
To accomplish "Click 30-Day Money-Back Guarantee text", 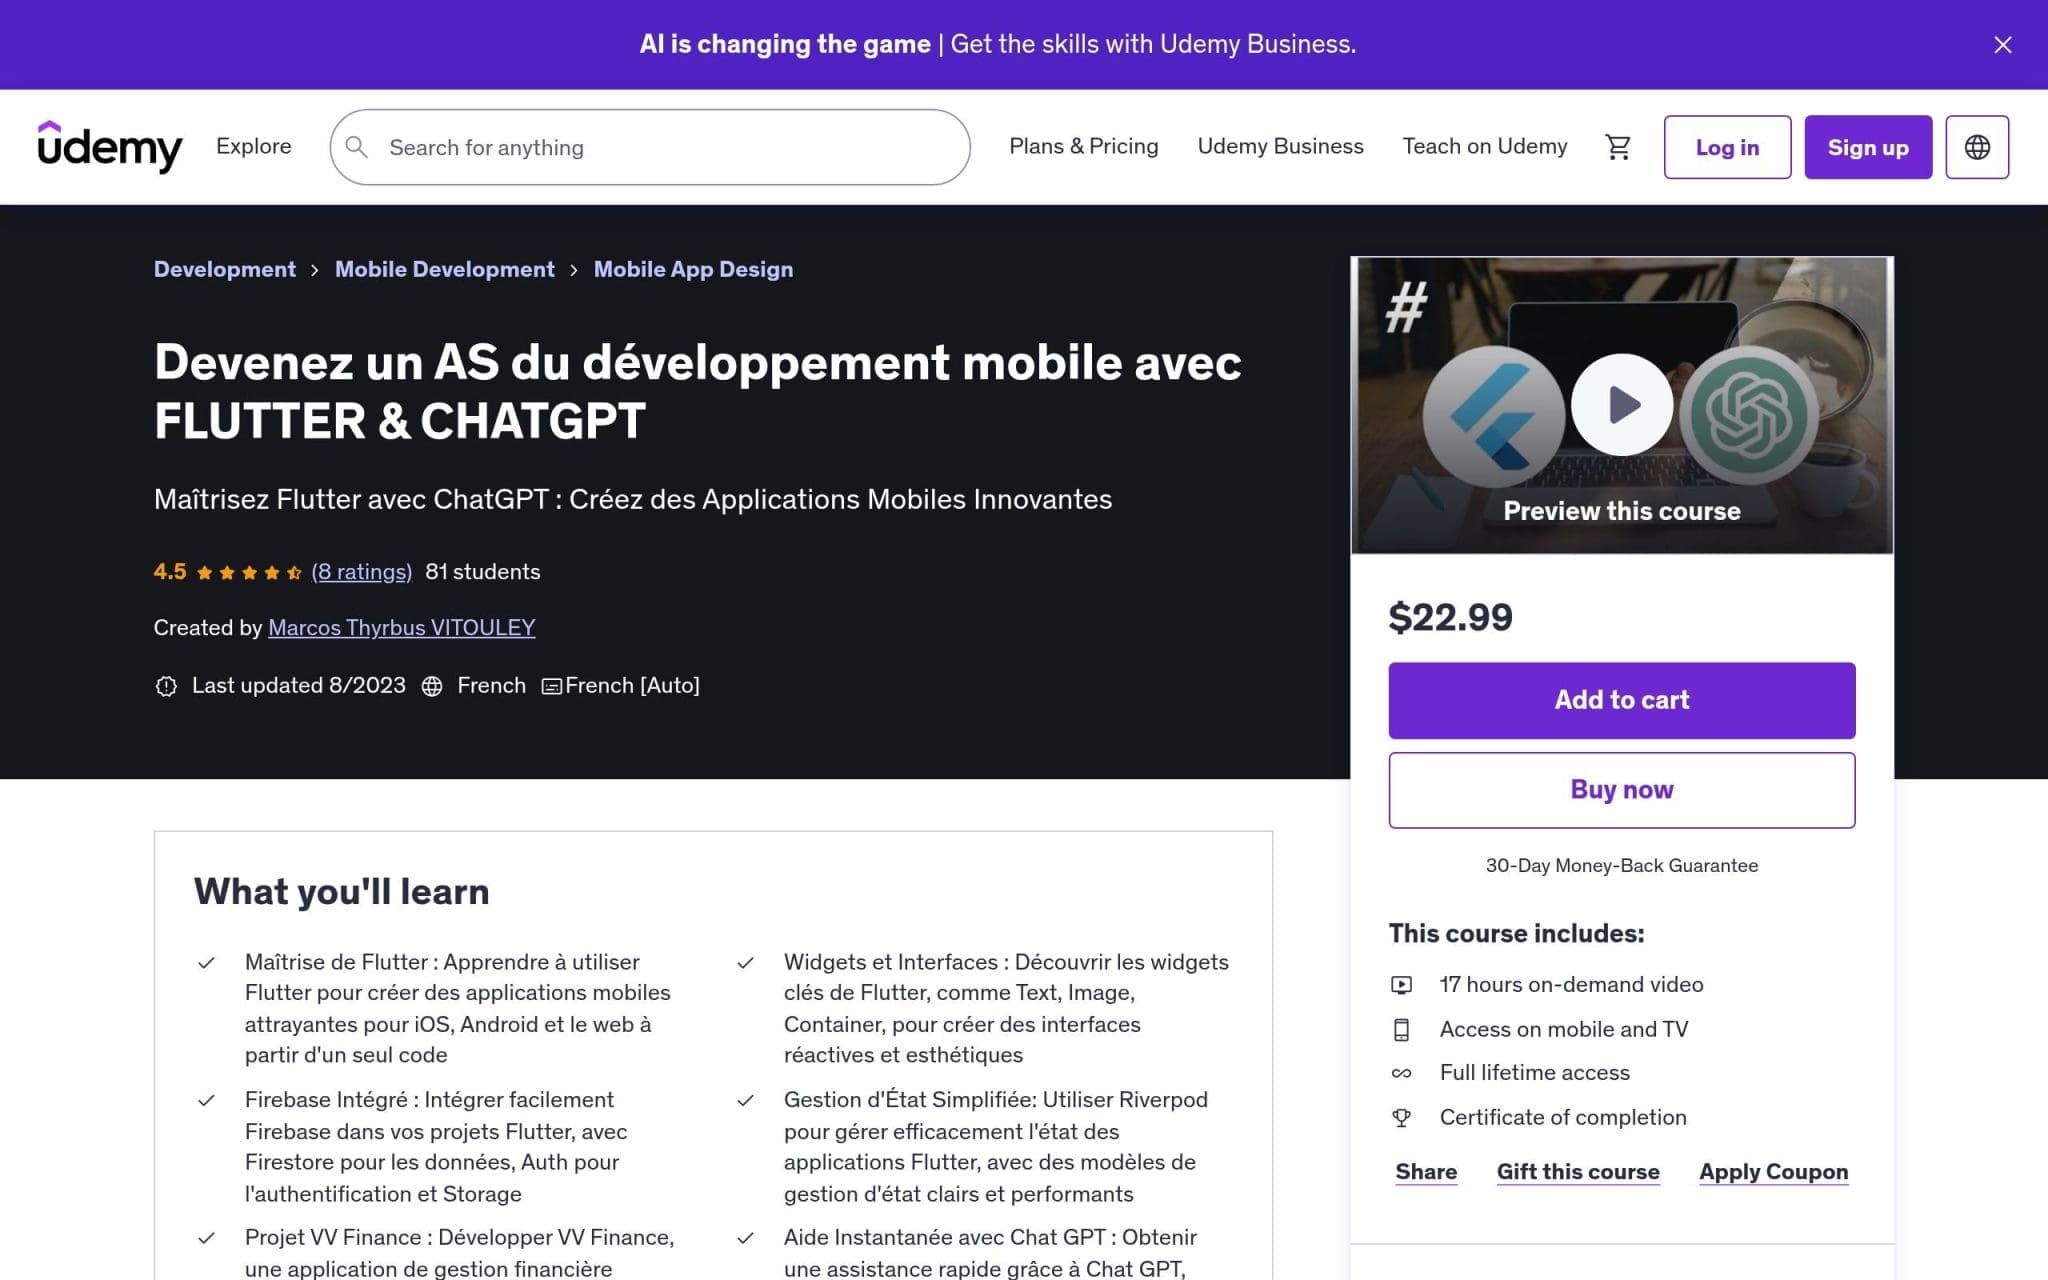I will (x=1621, y=866).
